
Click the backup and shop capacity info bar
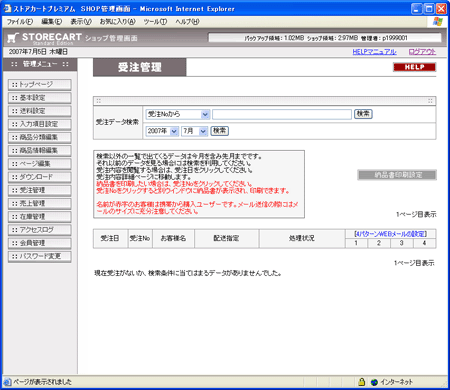325,38
